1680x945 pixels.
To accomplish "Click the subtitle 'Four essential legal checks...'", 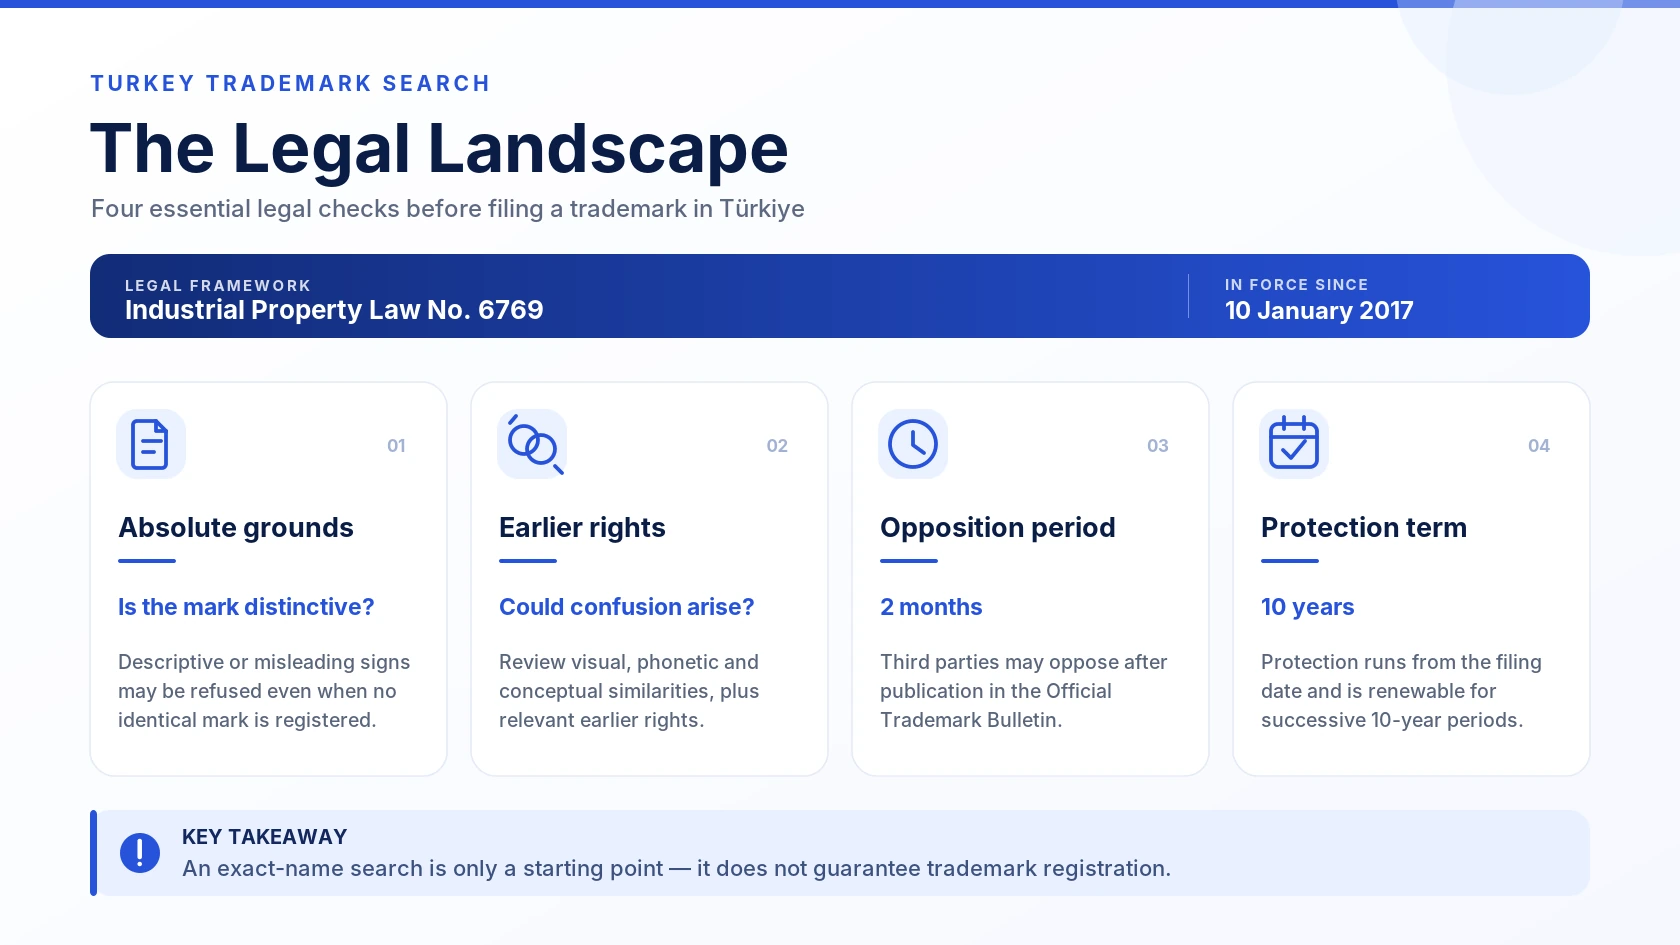I will pos(448,209).
